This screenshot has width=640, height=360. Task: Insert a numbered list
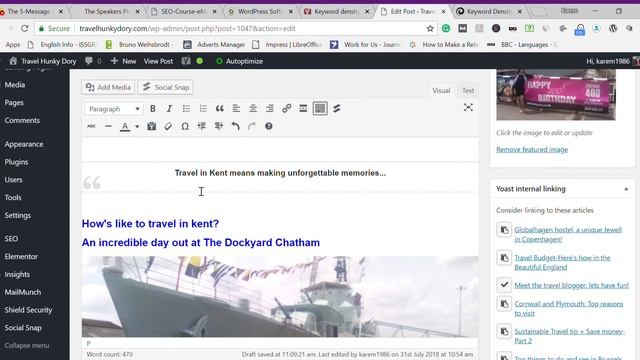pos(203,109)
